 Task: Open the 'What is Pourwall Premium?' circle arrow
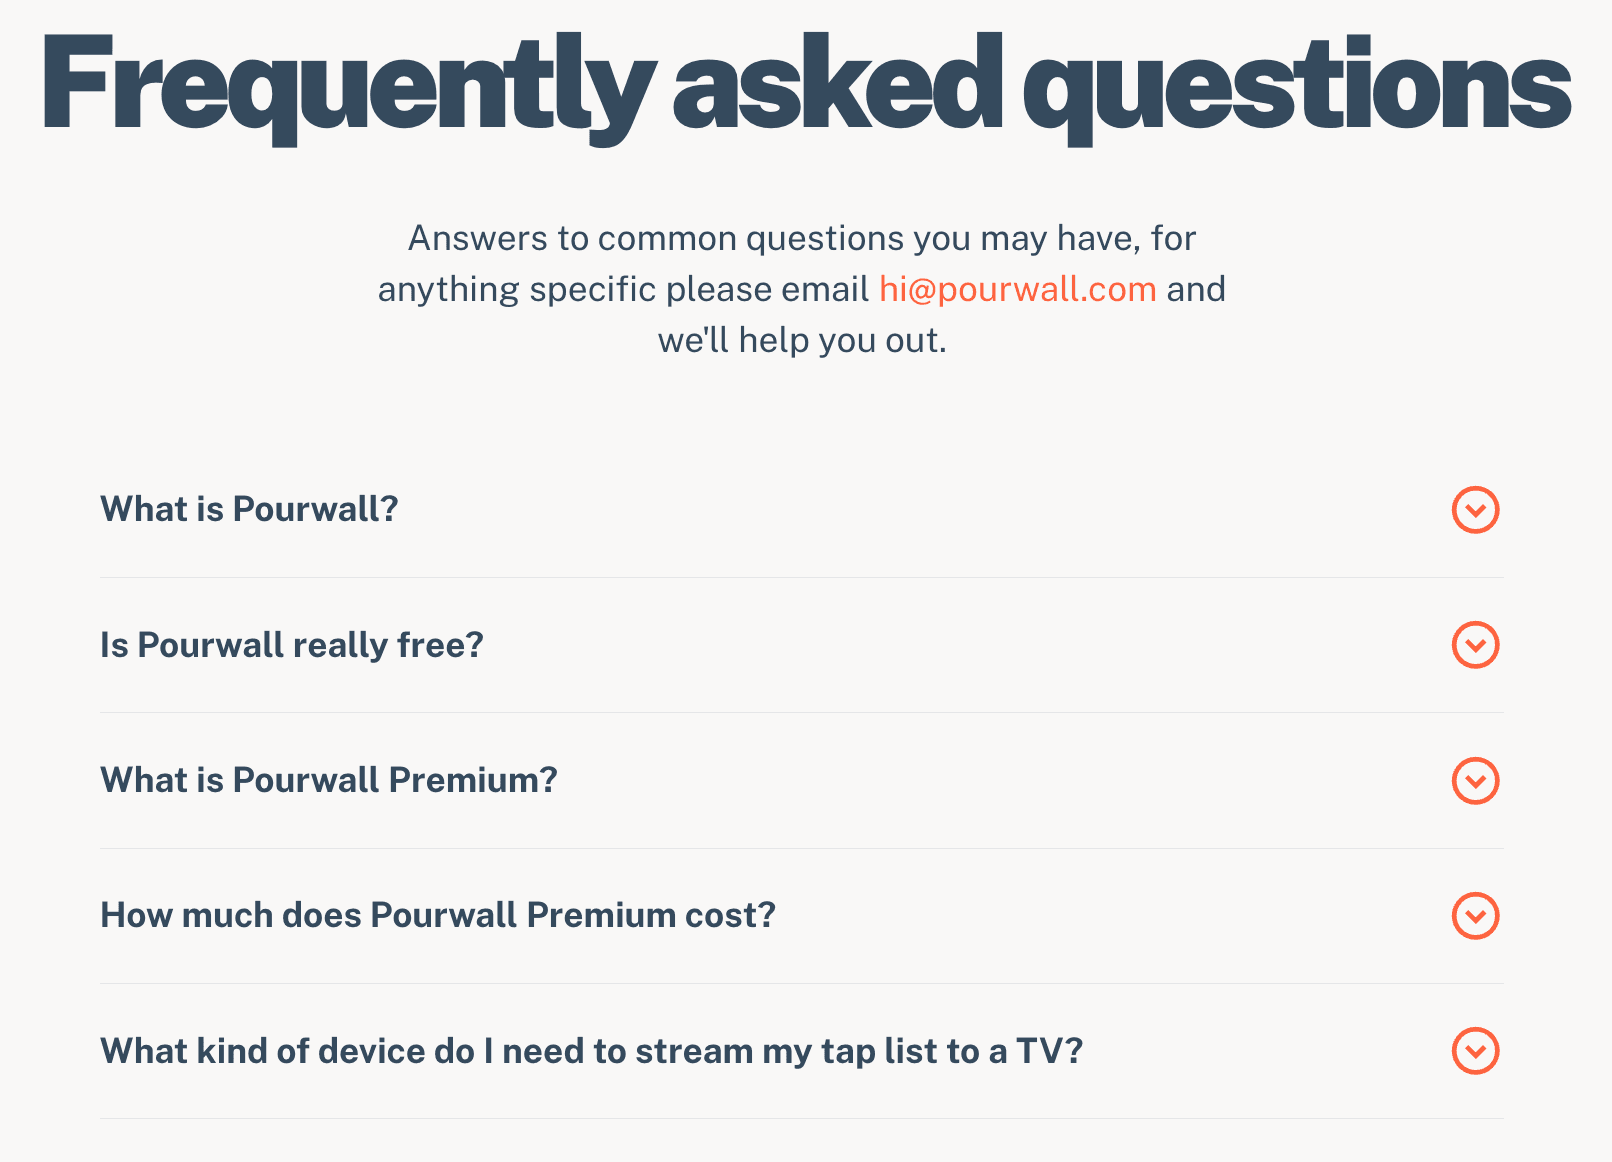pyautogui.click(x=1475, y=781)
